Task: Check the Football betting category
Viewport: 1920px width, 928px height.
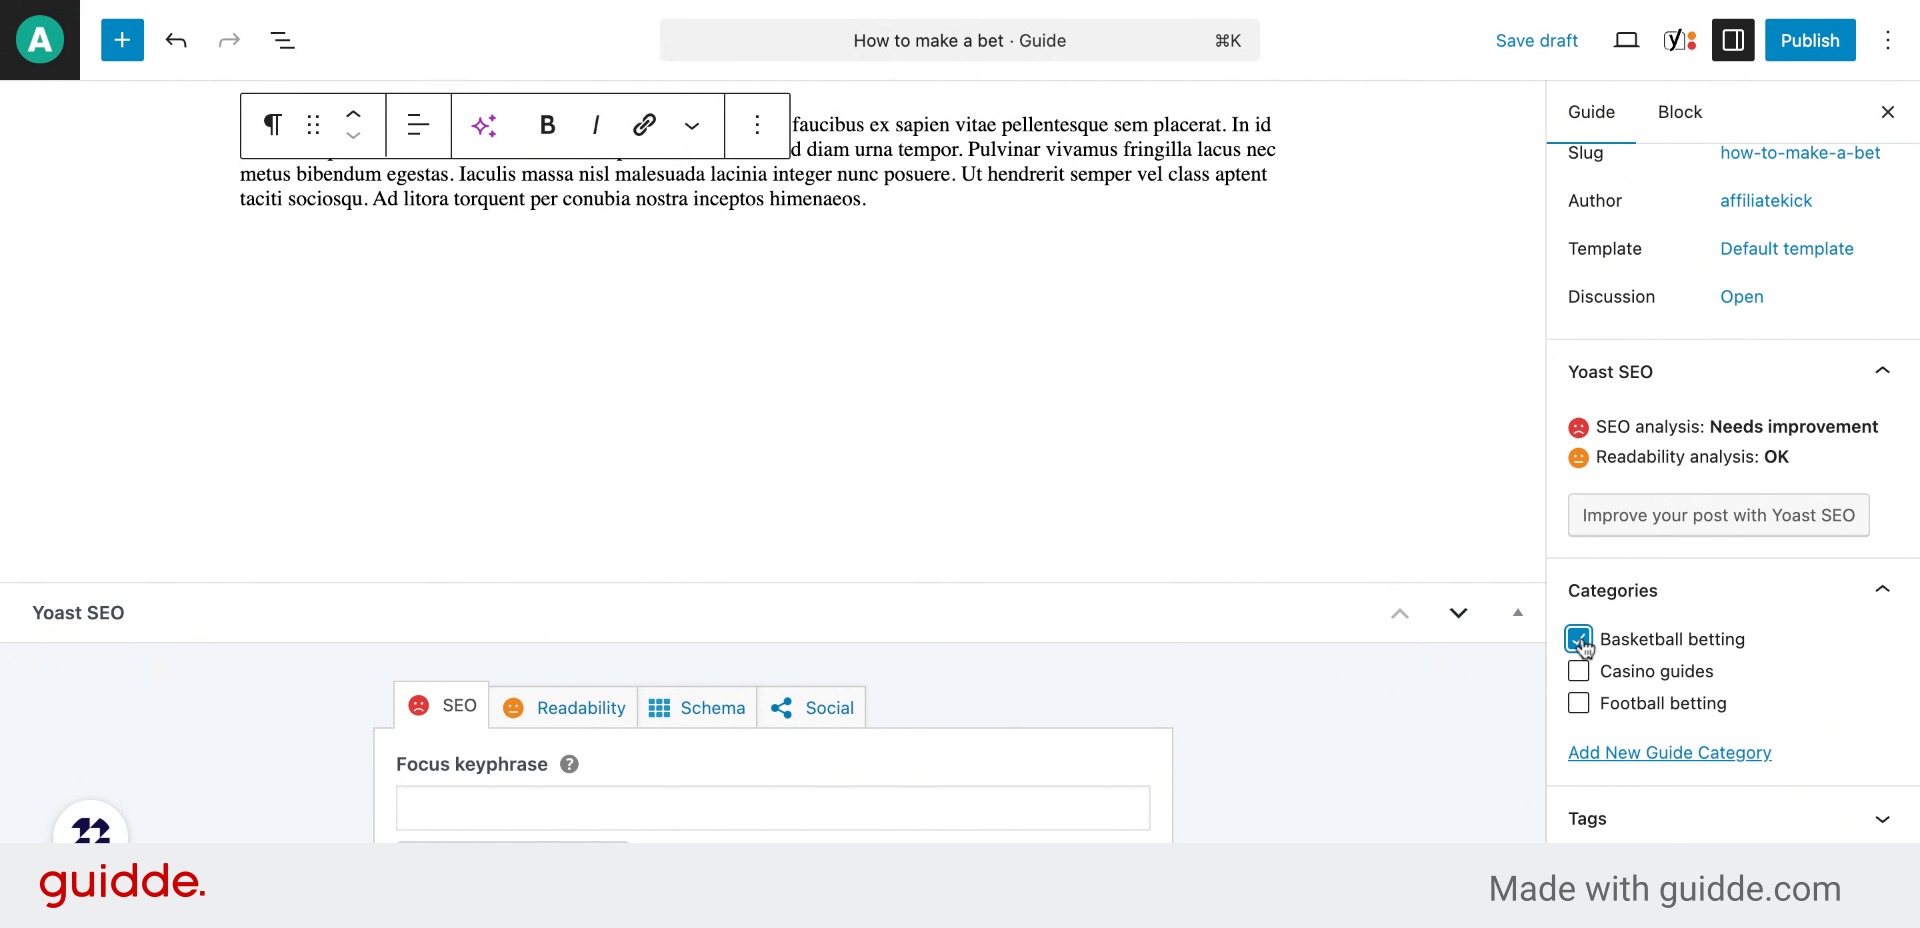Action: [x=1579, y=703]
